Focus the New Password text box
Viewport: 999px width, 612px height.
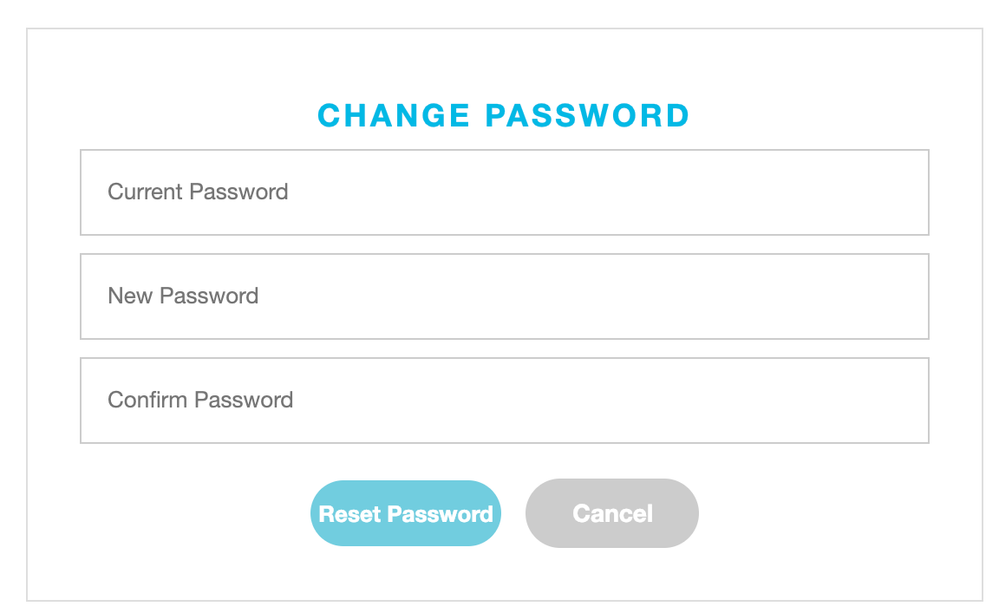click(x=504, y=296)
